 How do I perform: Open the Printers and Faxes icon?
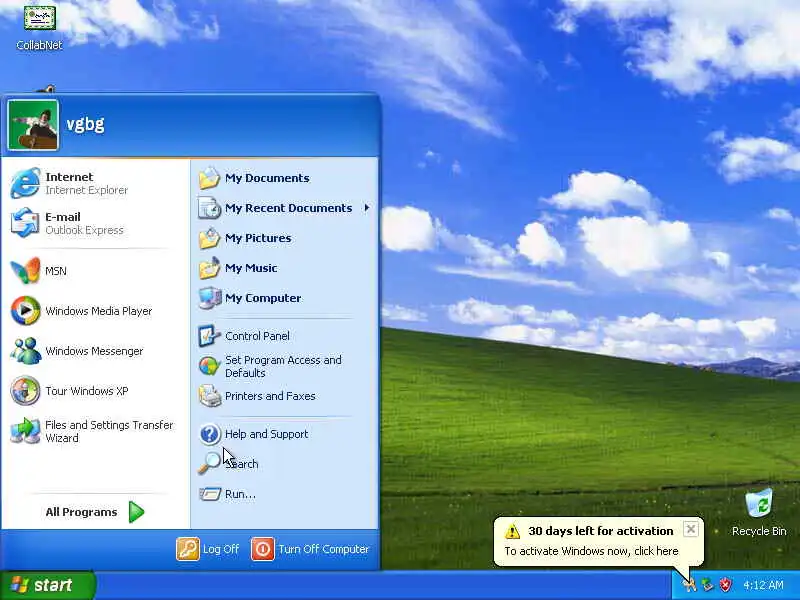(209, 396)
